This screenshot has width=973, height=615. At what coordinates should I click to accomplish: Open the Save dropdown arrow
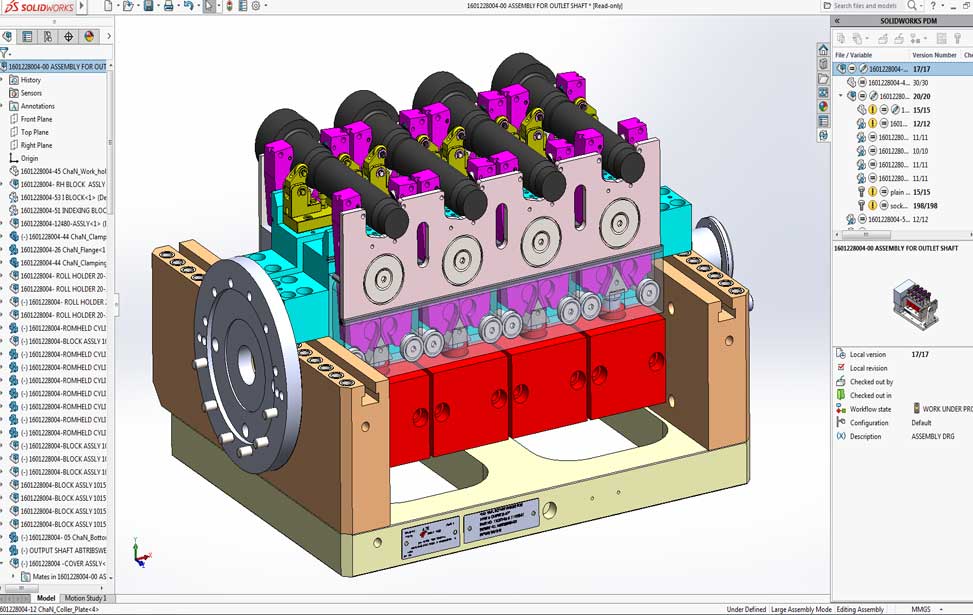(157, 6)
